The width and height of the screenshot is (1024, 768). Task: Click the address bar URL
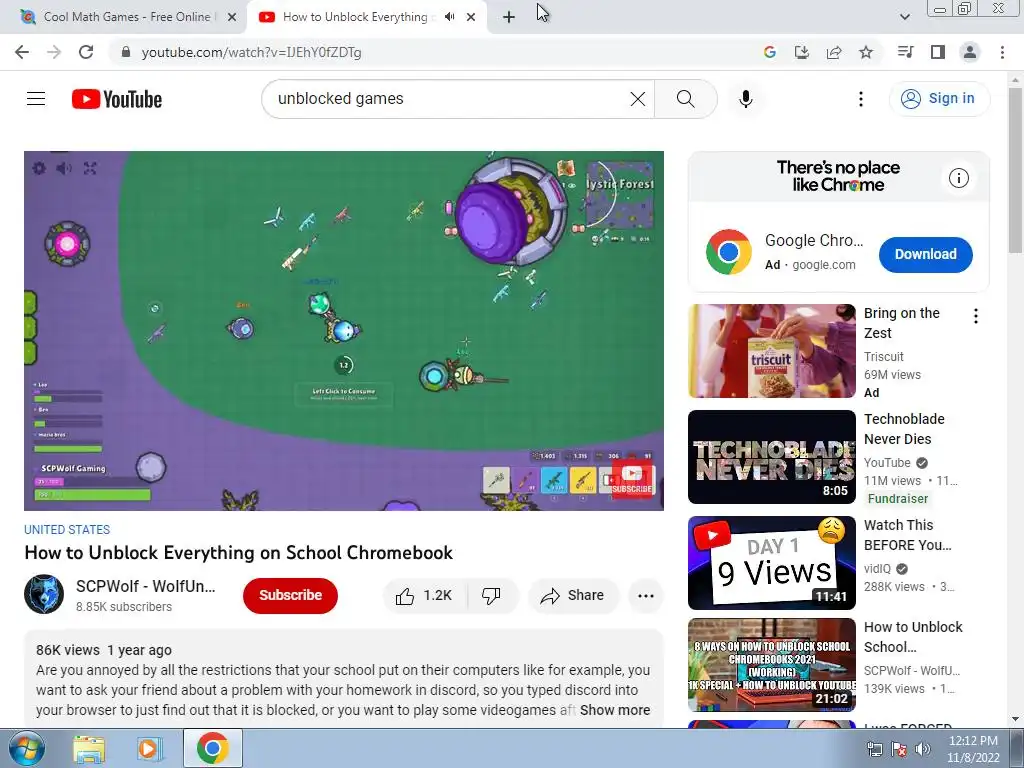pyautogui.click(x=251, y=52)
